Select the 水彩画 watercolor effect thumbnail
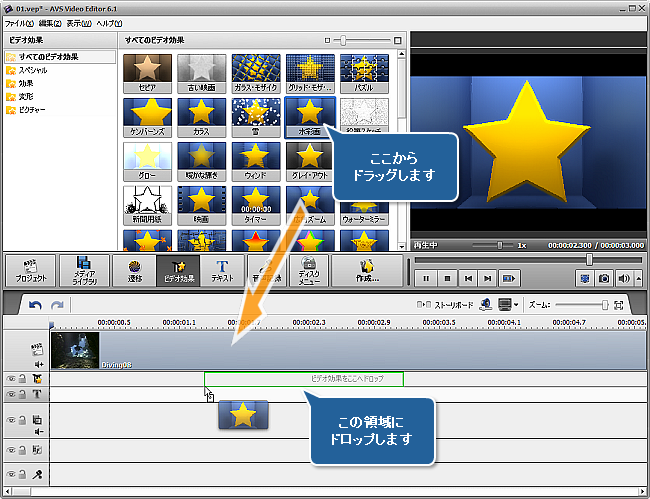Screen dimensions: 650x499 (310, 117)
